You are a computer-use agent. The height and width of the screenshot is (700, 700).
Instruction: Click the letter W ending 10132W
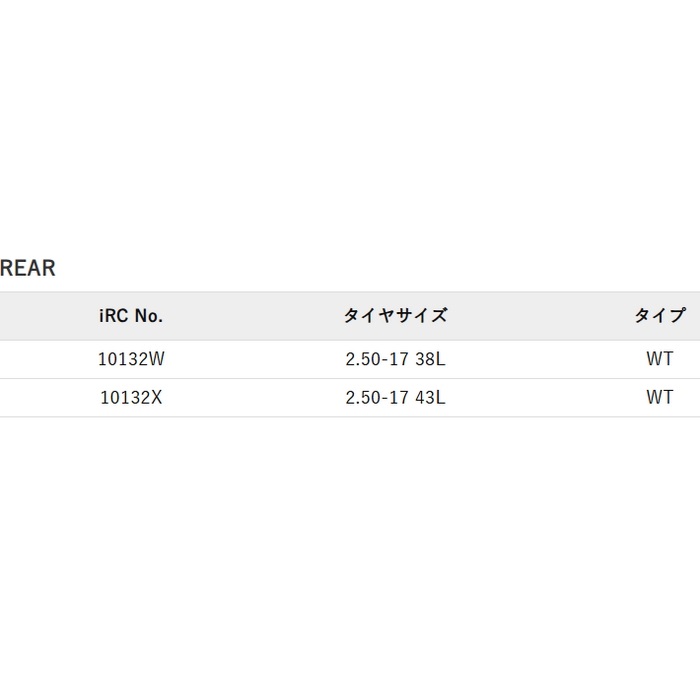(x=156, y=359)
